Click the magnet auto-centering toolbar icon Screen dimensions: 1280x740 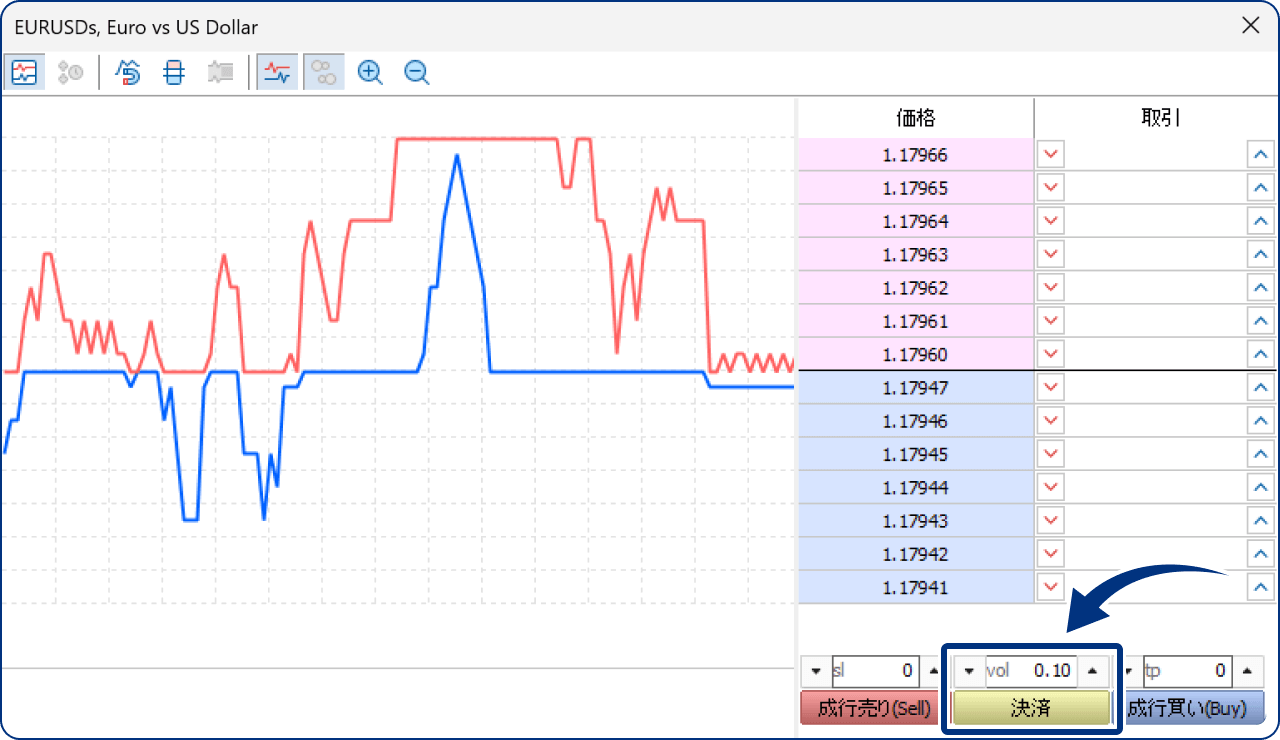(x=128, y=72)
